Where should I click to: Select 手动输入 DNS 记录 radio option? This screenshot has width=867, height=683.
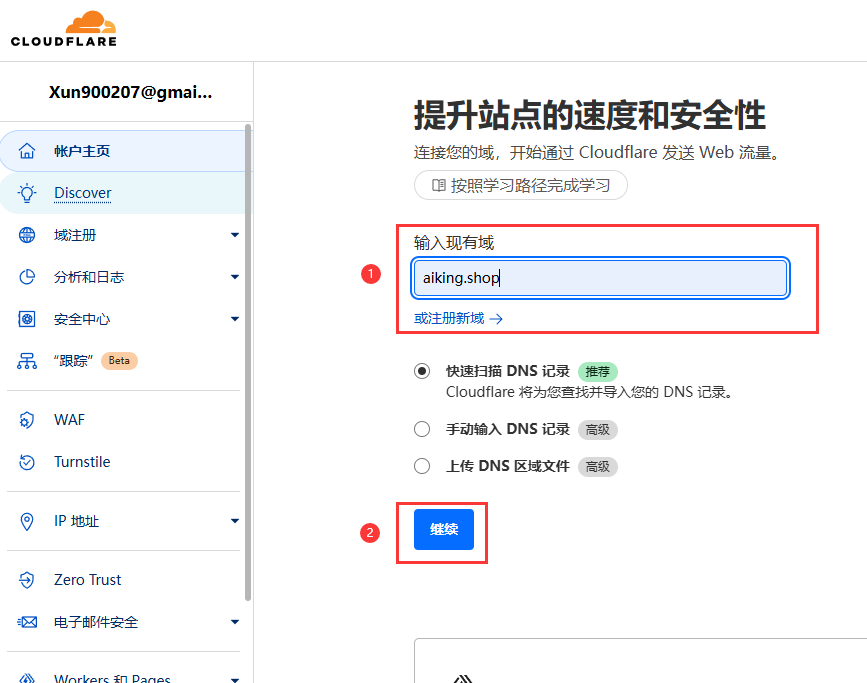point(422,429)
